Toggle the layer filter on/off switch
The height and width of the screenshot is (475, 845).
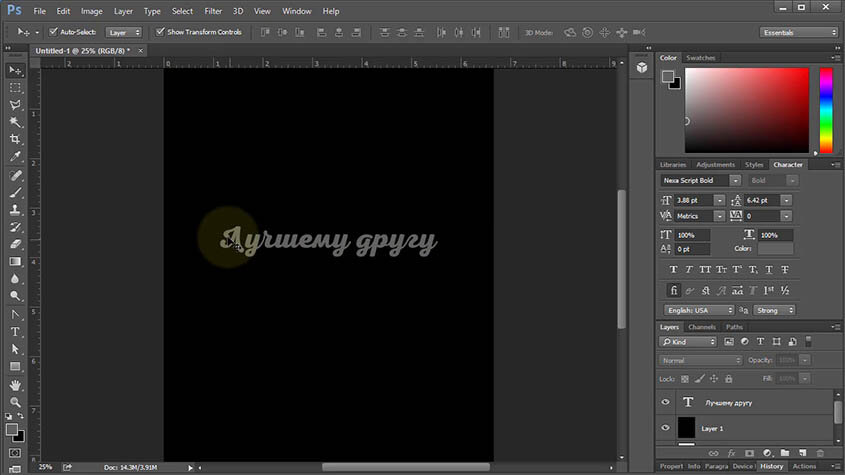pyautogui.click(x=808, y=341)
